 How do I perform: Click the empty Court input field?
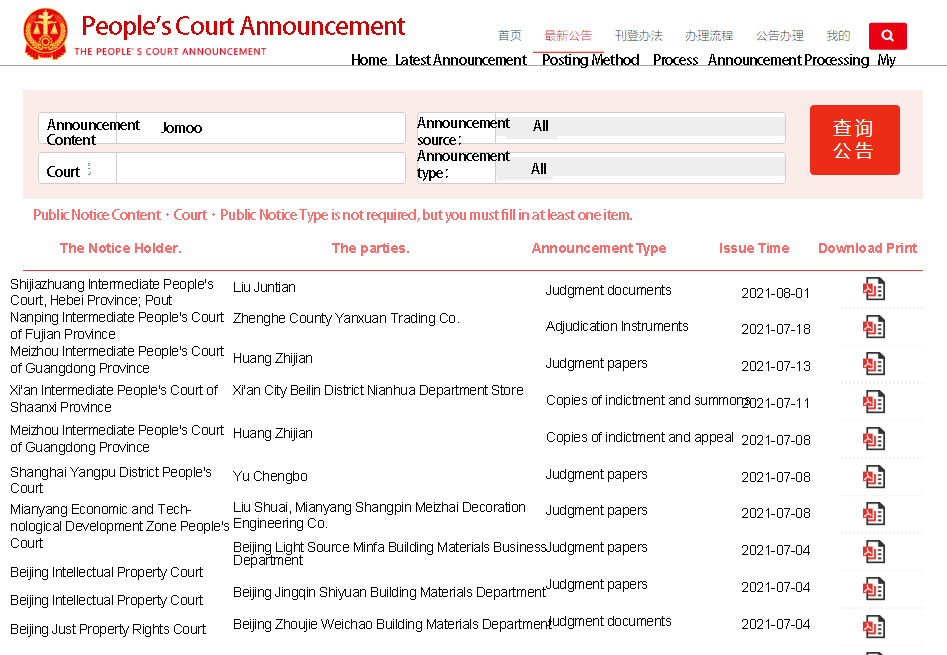coord(260,169)
